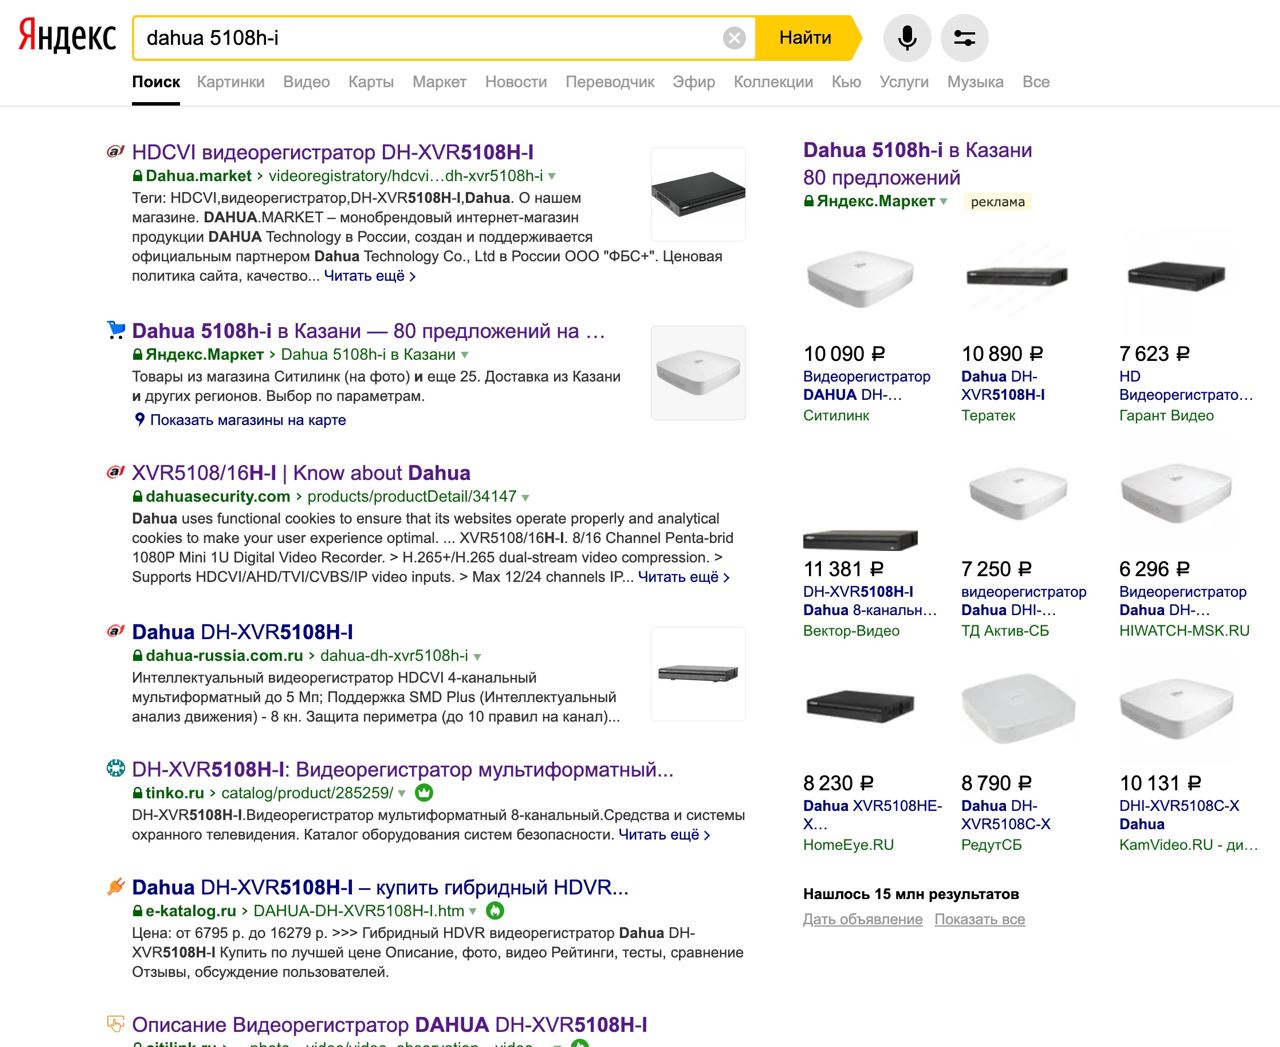Open DH-XVR5108H-I tinko.ru result title

point(403,769)
